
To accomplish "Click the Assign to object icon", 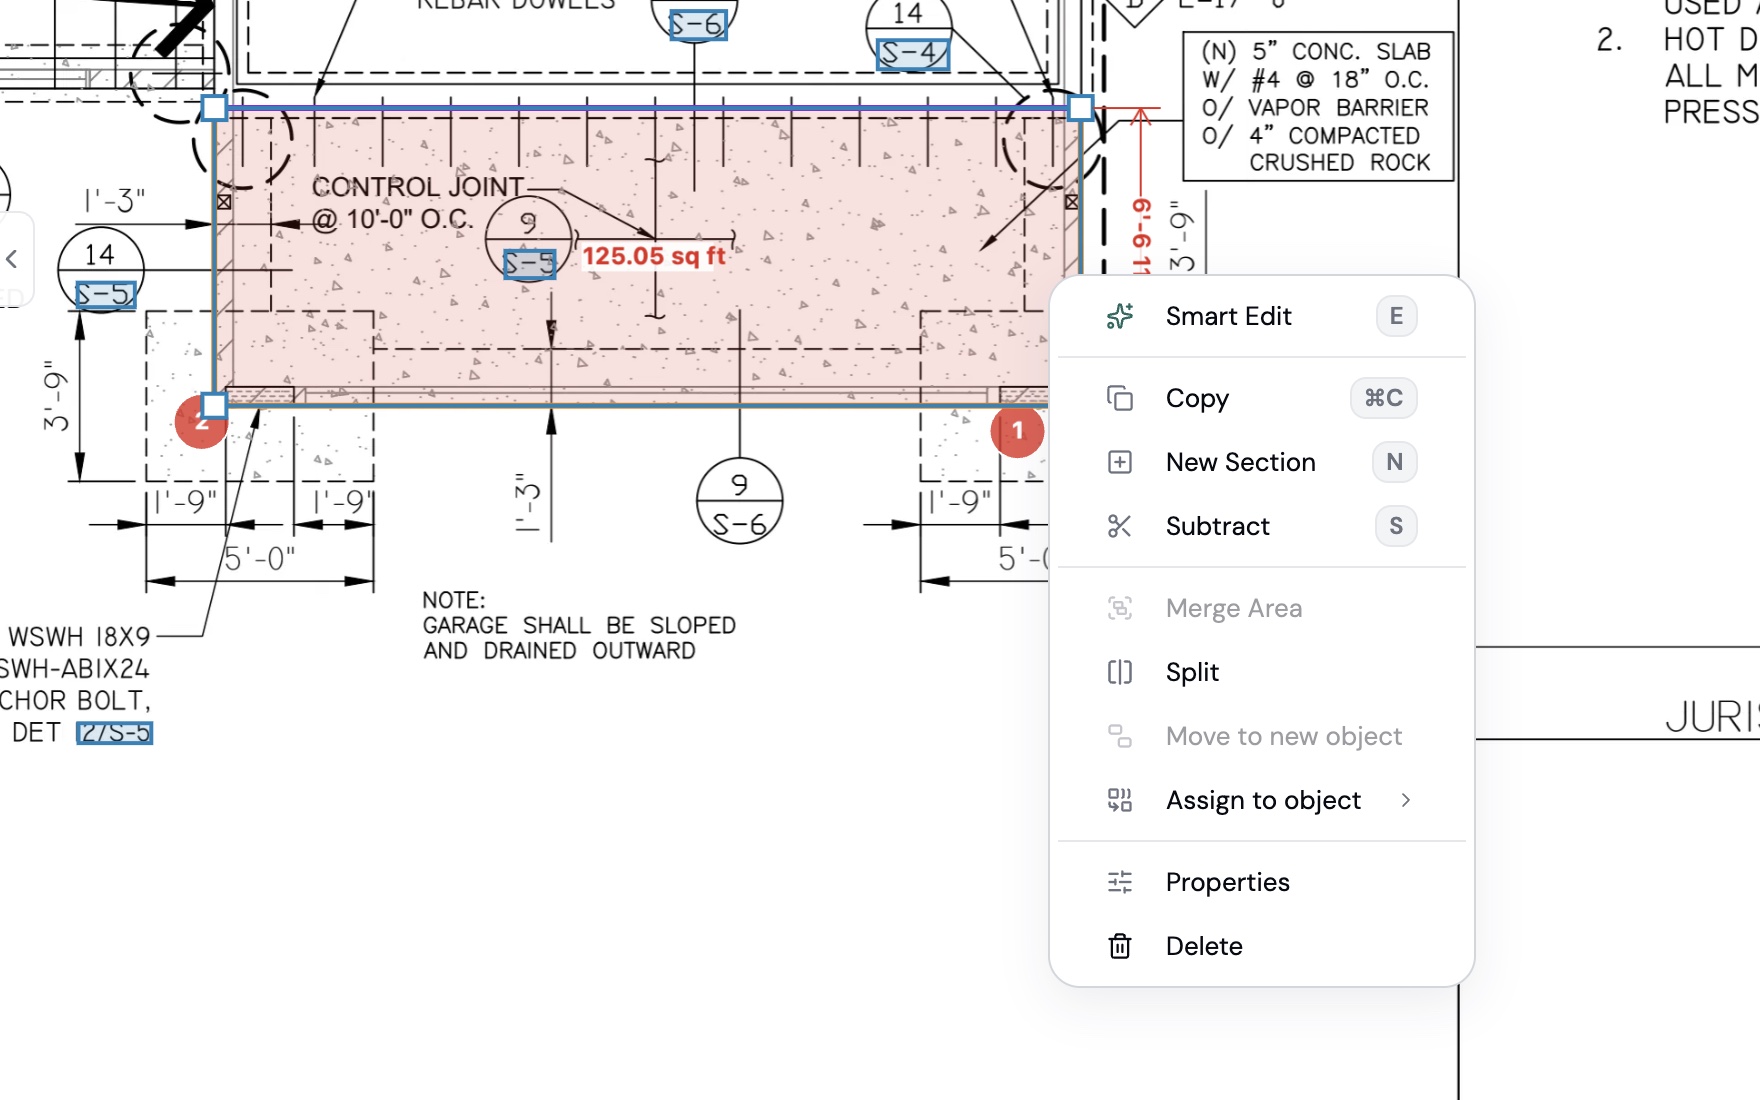I will coord(1120,800).
